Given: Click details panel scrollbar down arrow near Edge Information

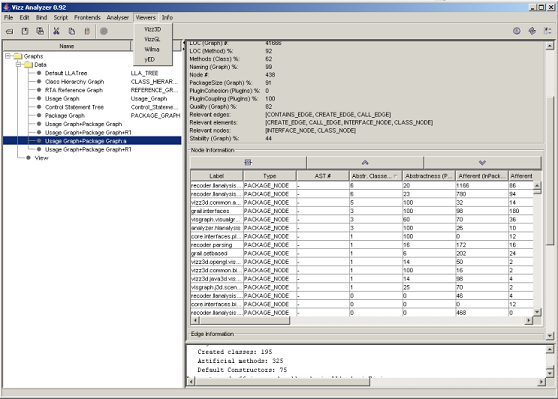Looking at the screenshot, I should point(549,335).
